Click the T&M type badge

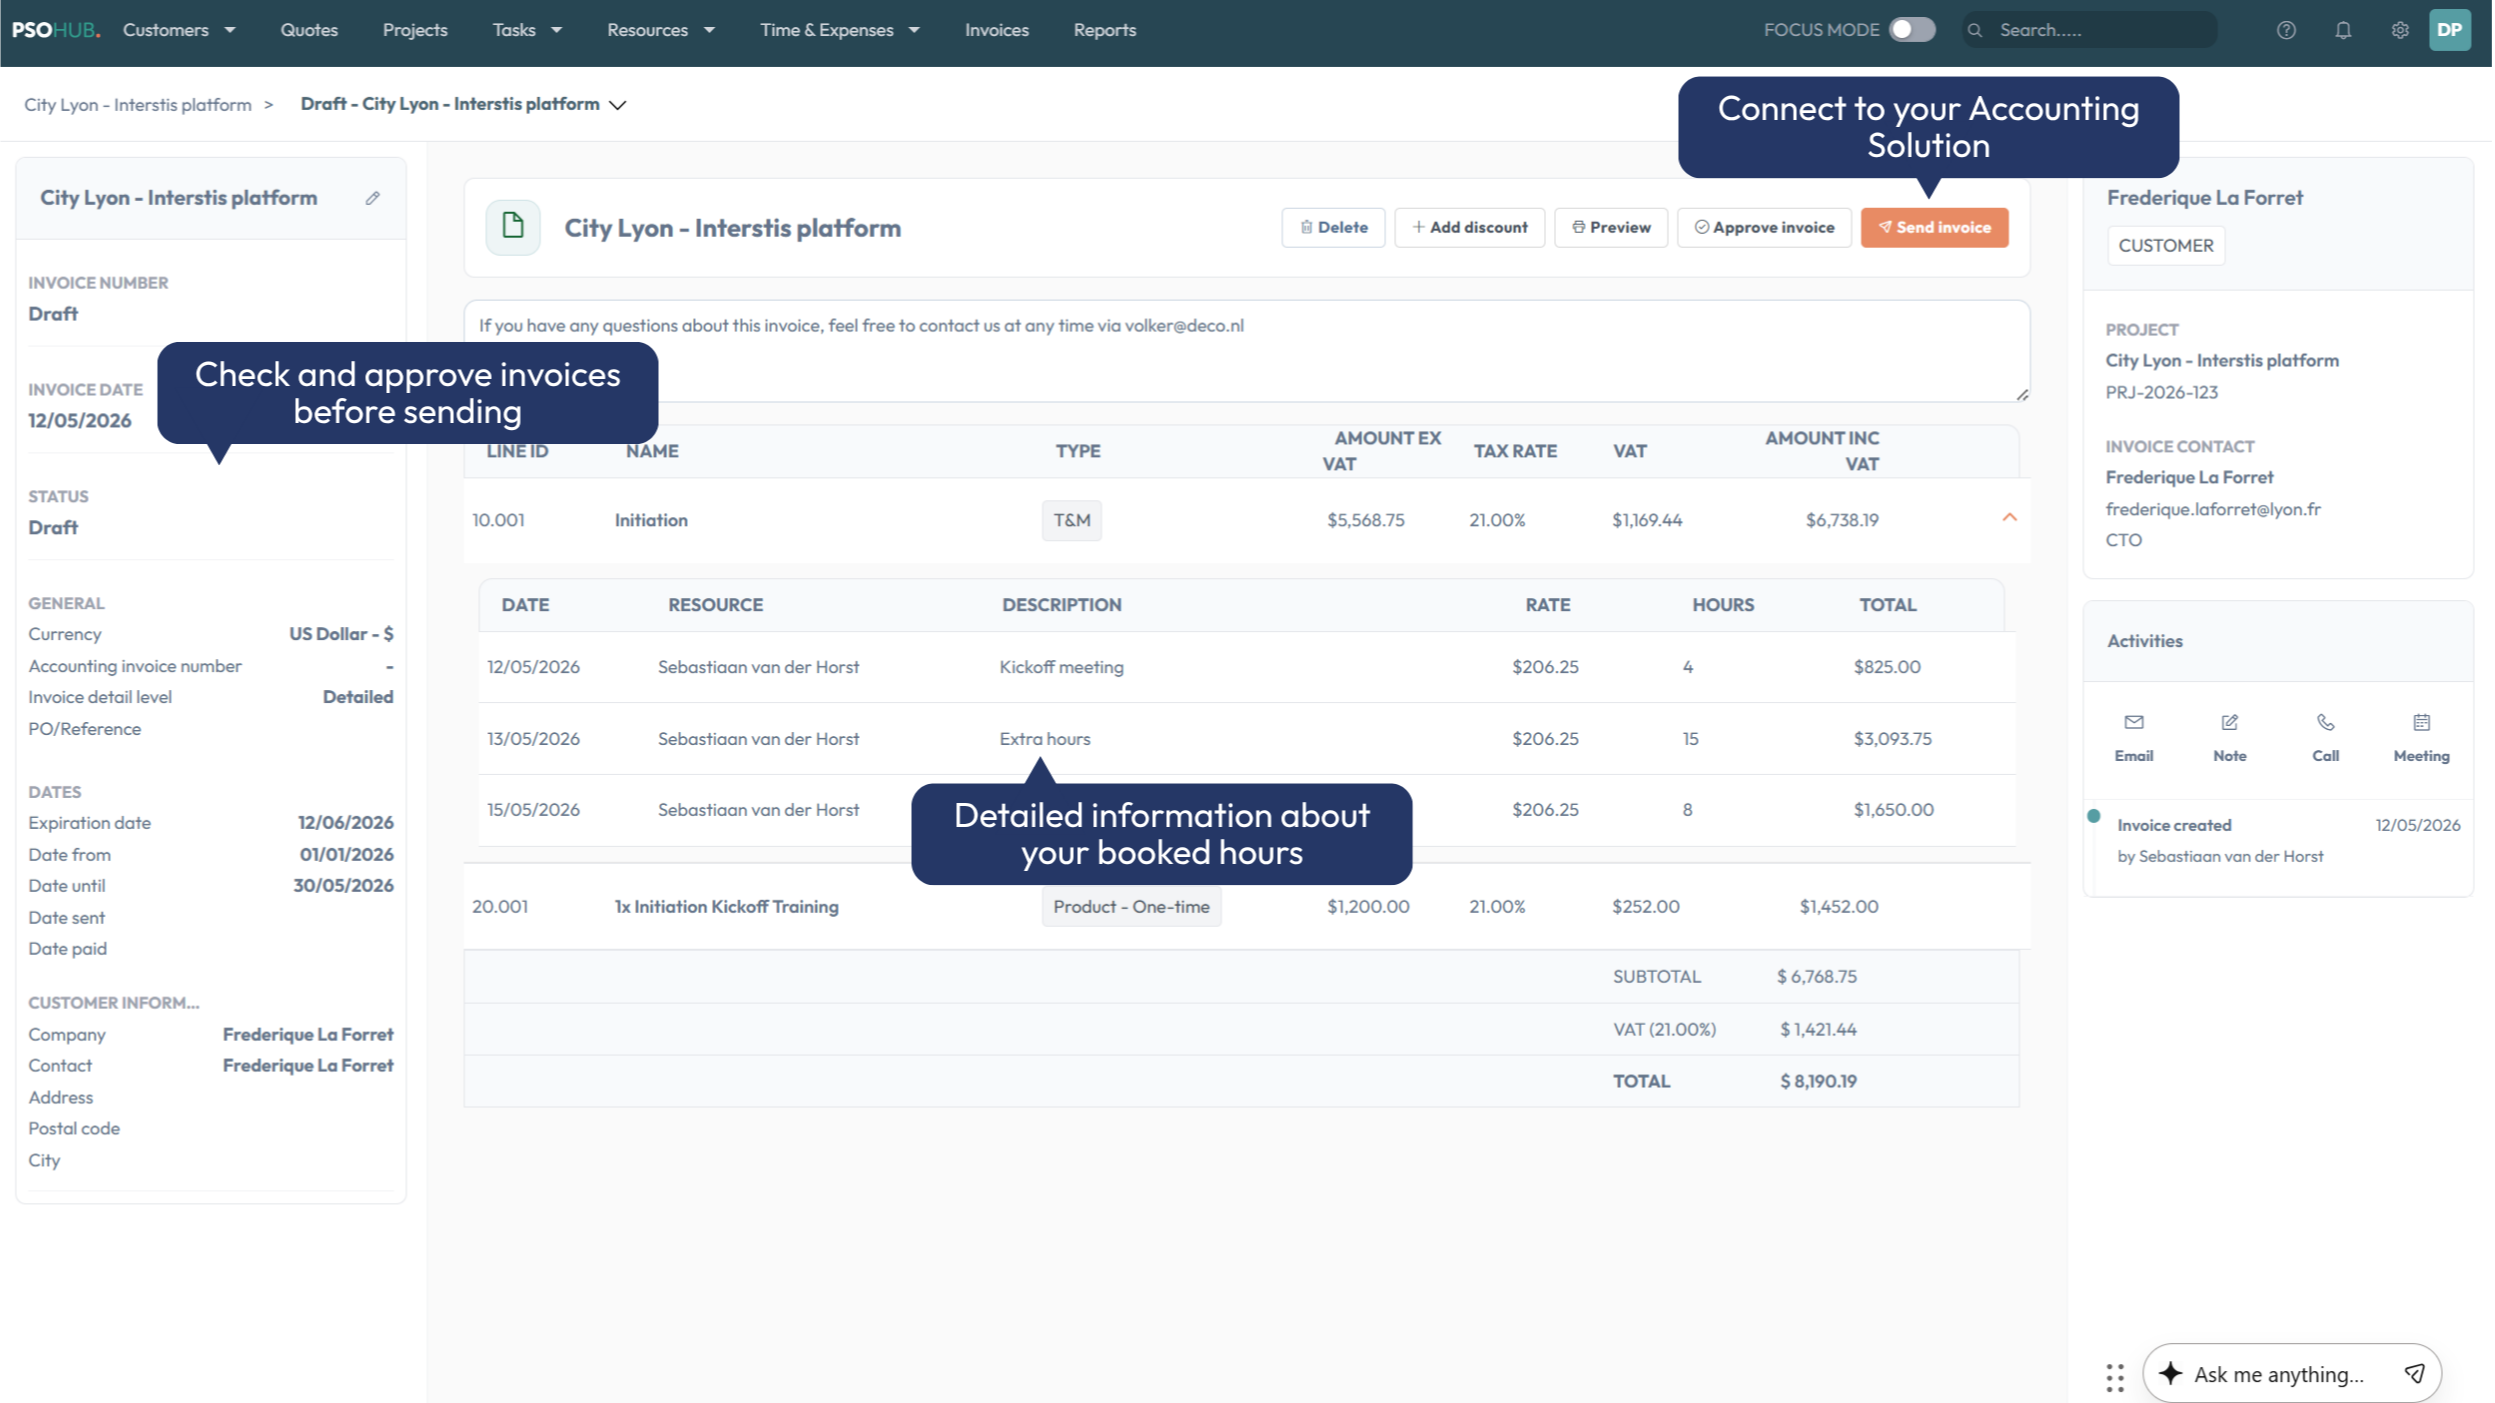point(1071,520)
